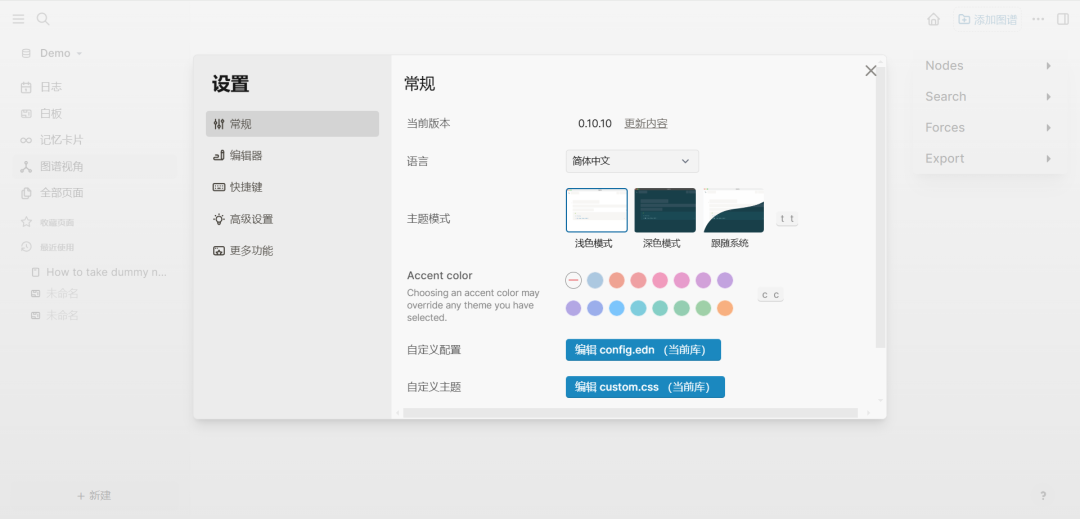This screenshot has width=1080, height=519.
Task: Reset accent color with red-dash swatch
Action: [574, 280]
